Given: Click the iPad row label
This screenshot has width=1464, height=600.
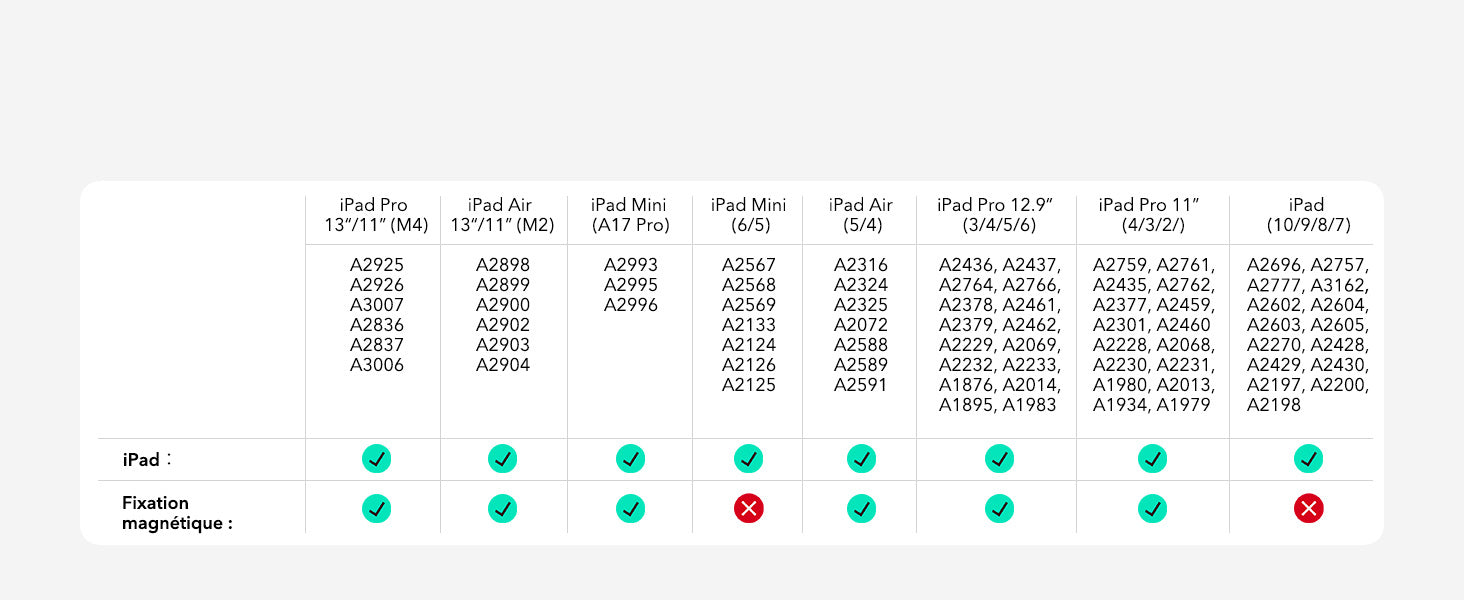Looking at the screenshot, I should coord(142,460).
